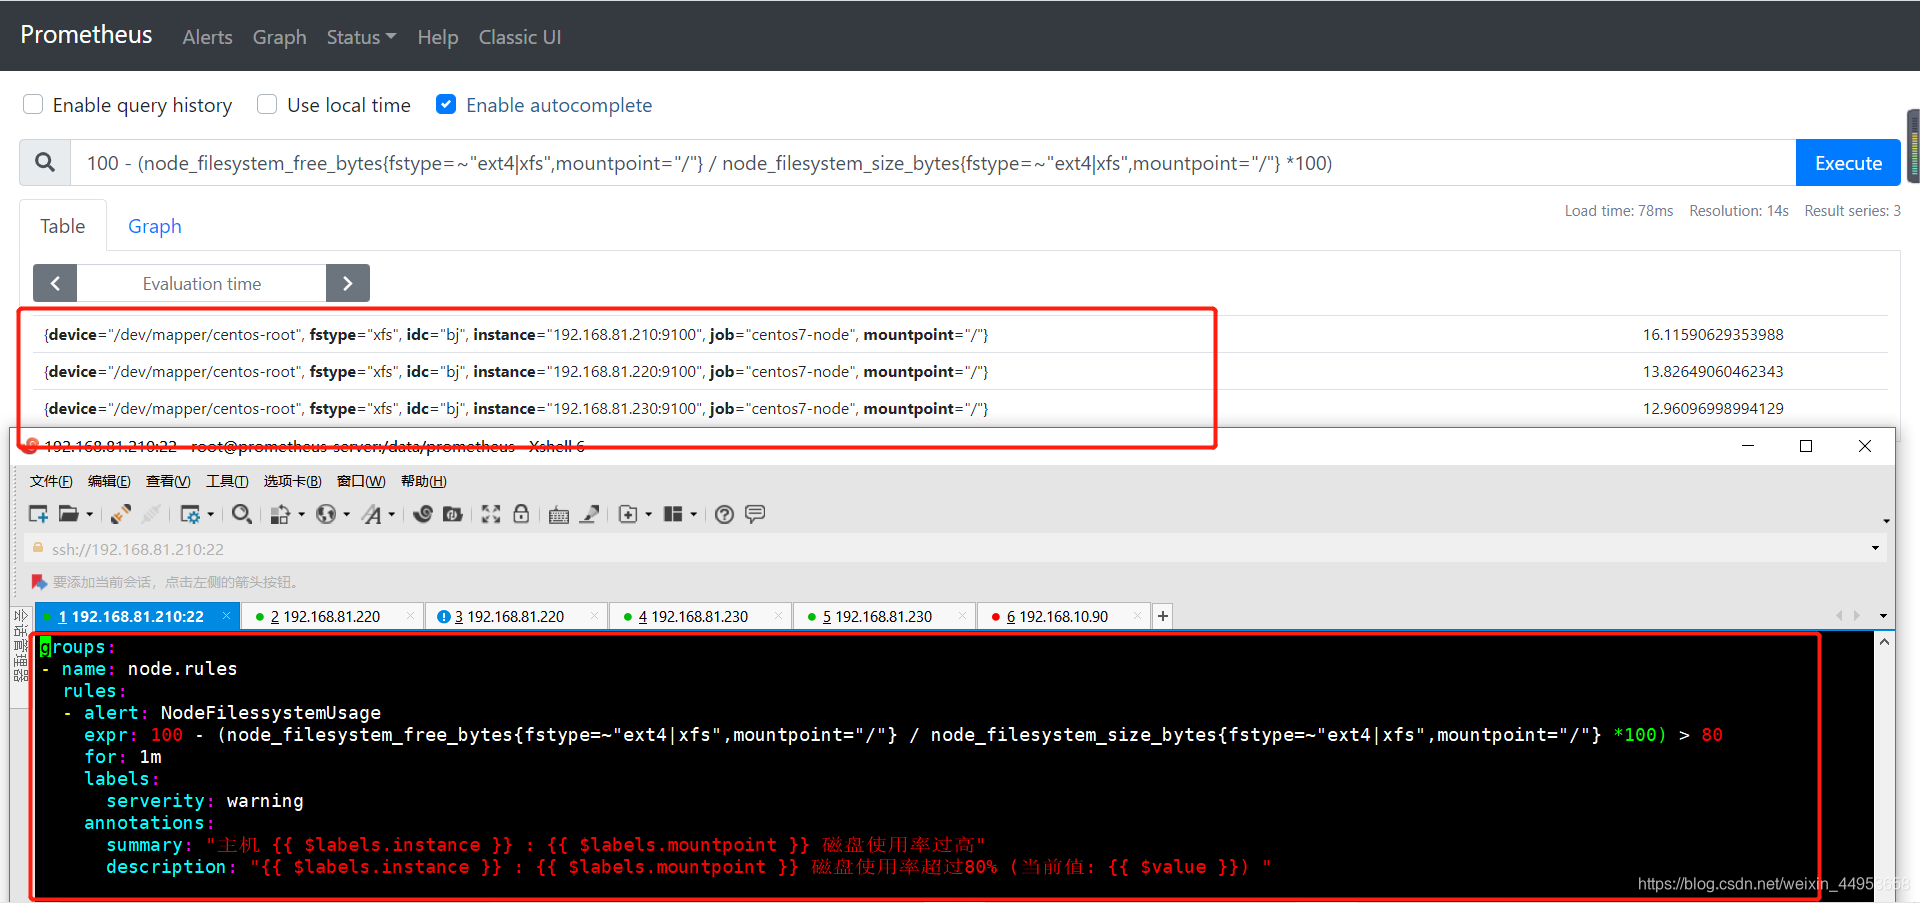Click the magnifier icon beside Prometheus query
The image size is (1920, 903).
coord(45,162)
